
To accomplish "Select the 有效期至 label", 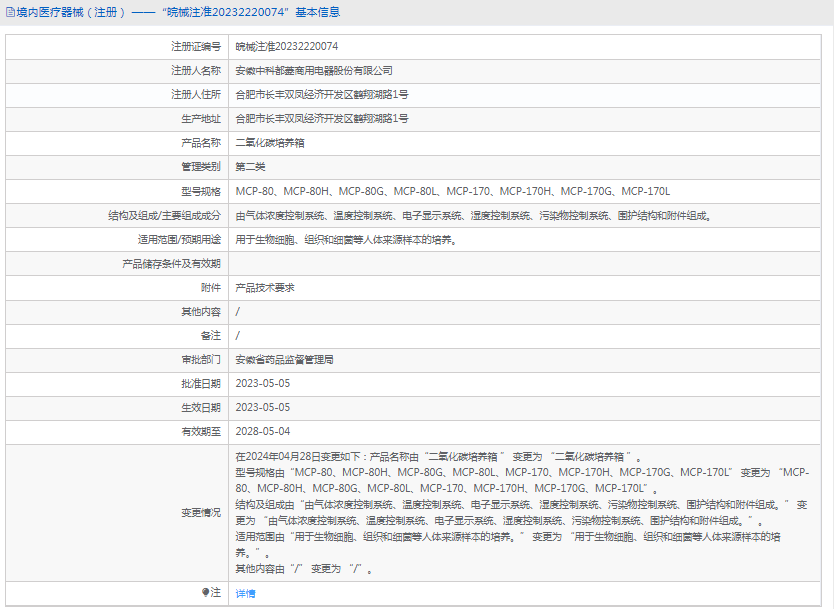I will 201,432.
